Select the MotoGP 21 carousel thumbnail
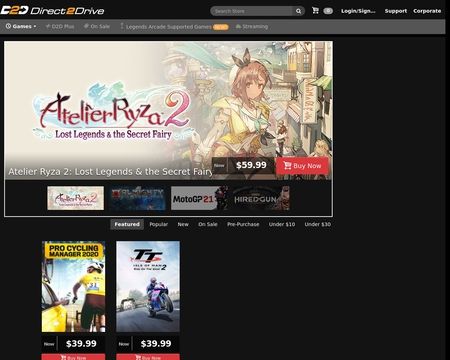The width and height of the screenshot is (450, 360). tap(199, 198)
